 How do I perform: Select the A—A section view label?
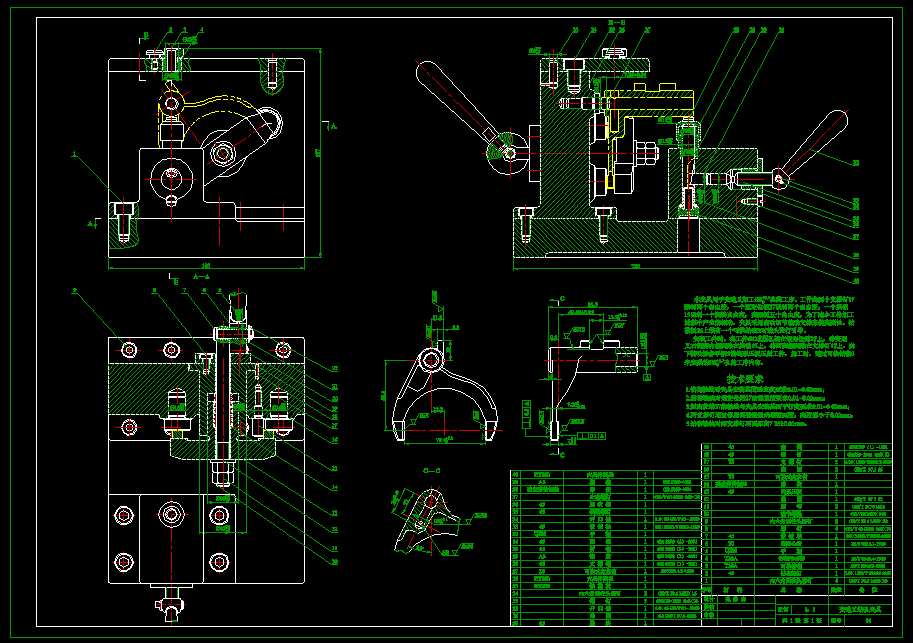click(202, 277)
